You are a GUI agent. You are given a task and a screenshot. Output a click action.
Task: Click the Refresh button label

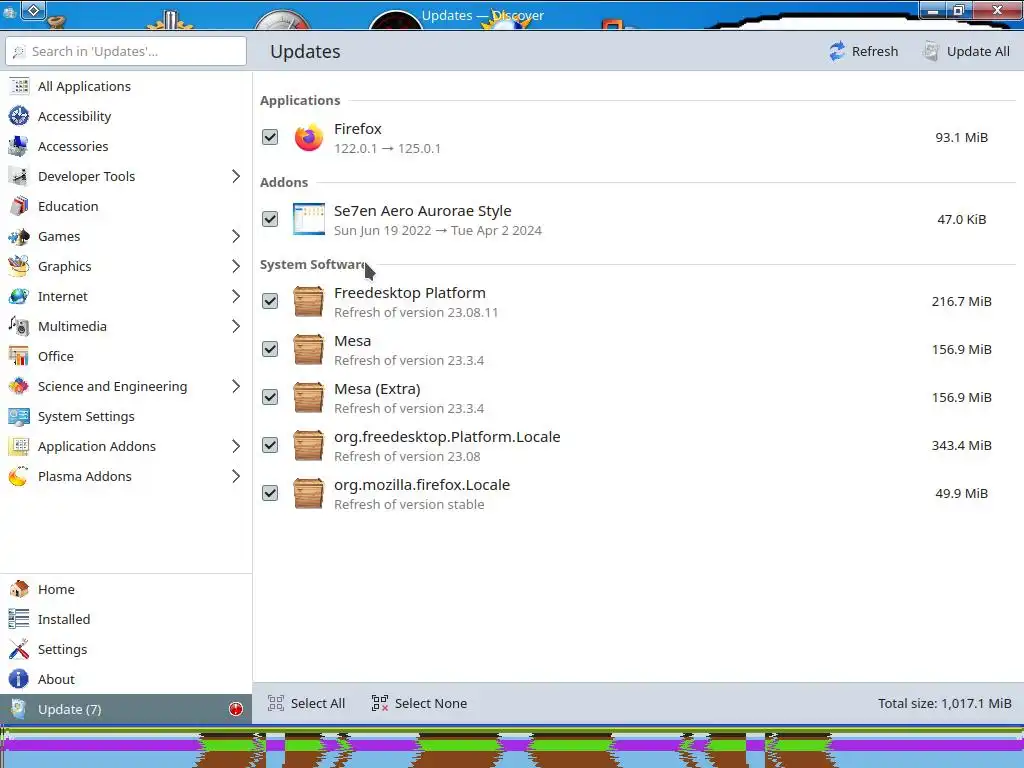click(x=875, y=51)
